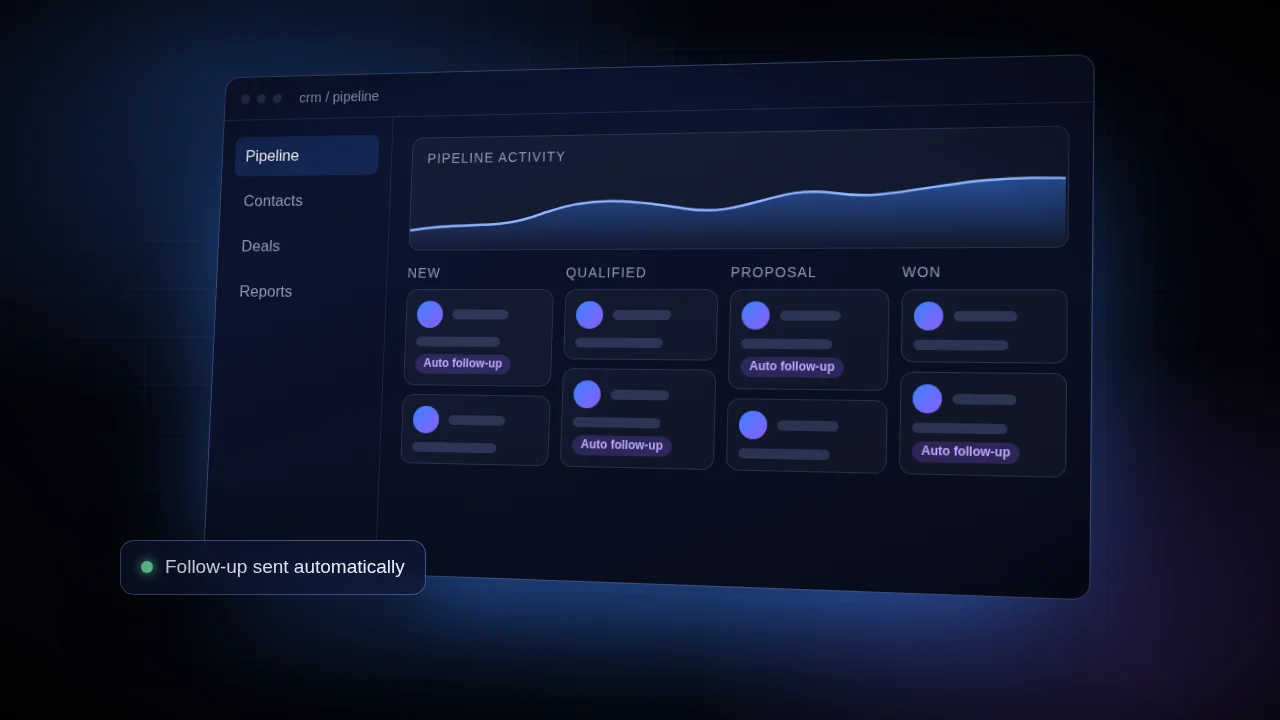Click the avatar on the untagged NEW card

coord(426,419)
